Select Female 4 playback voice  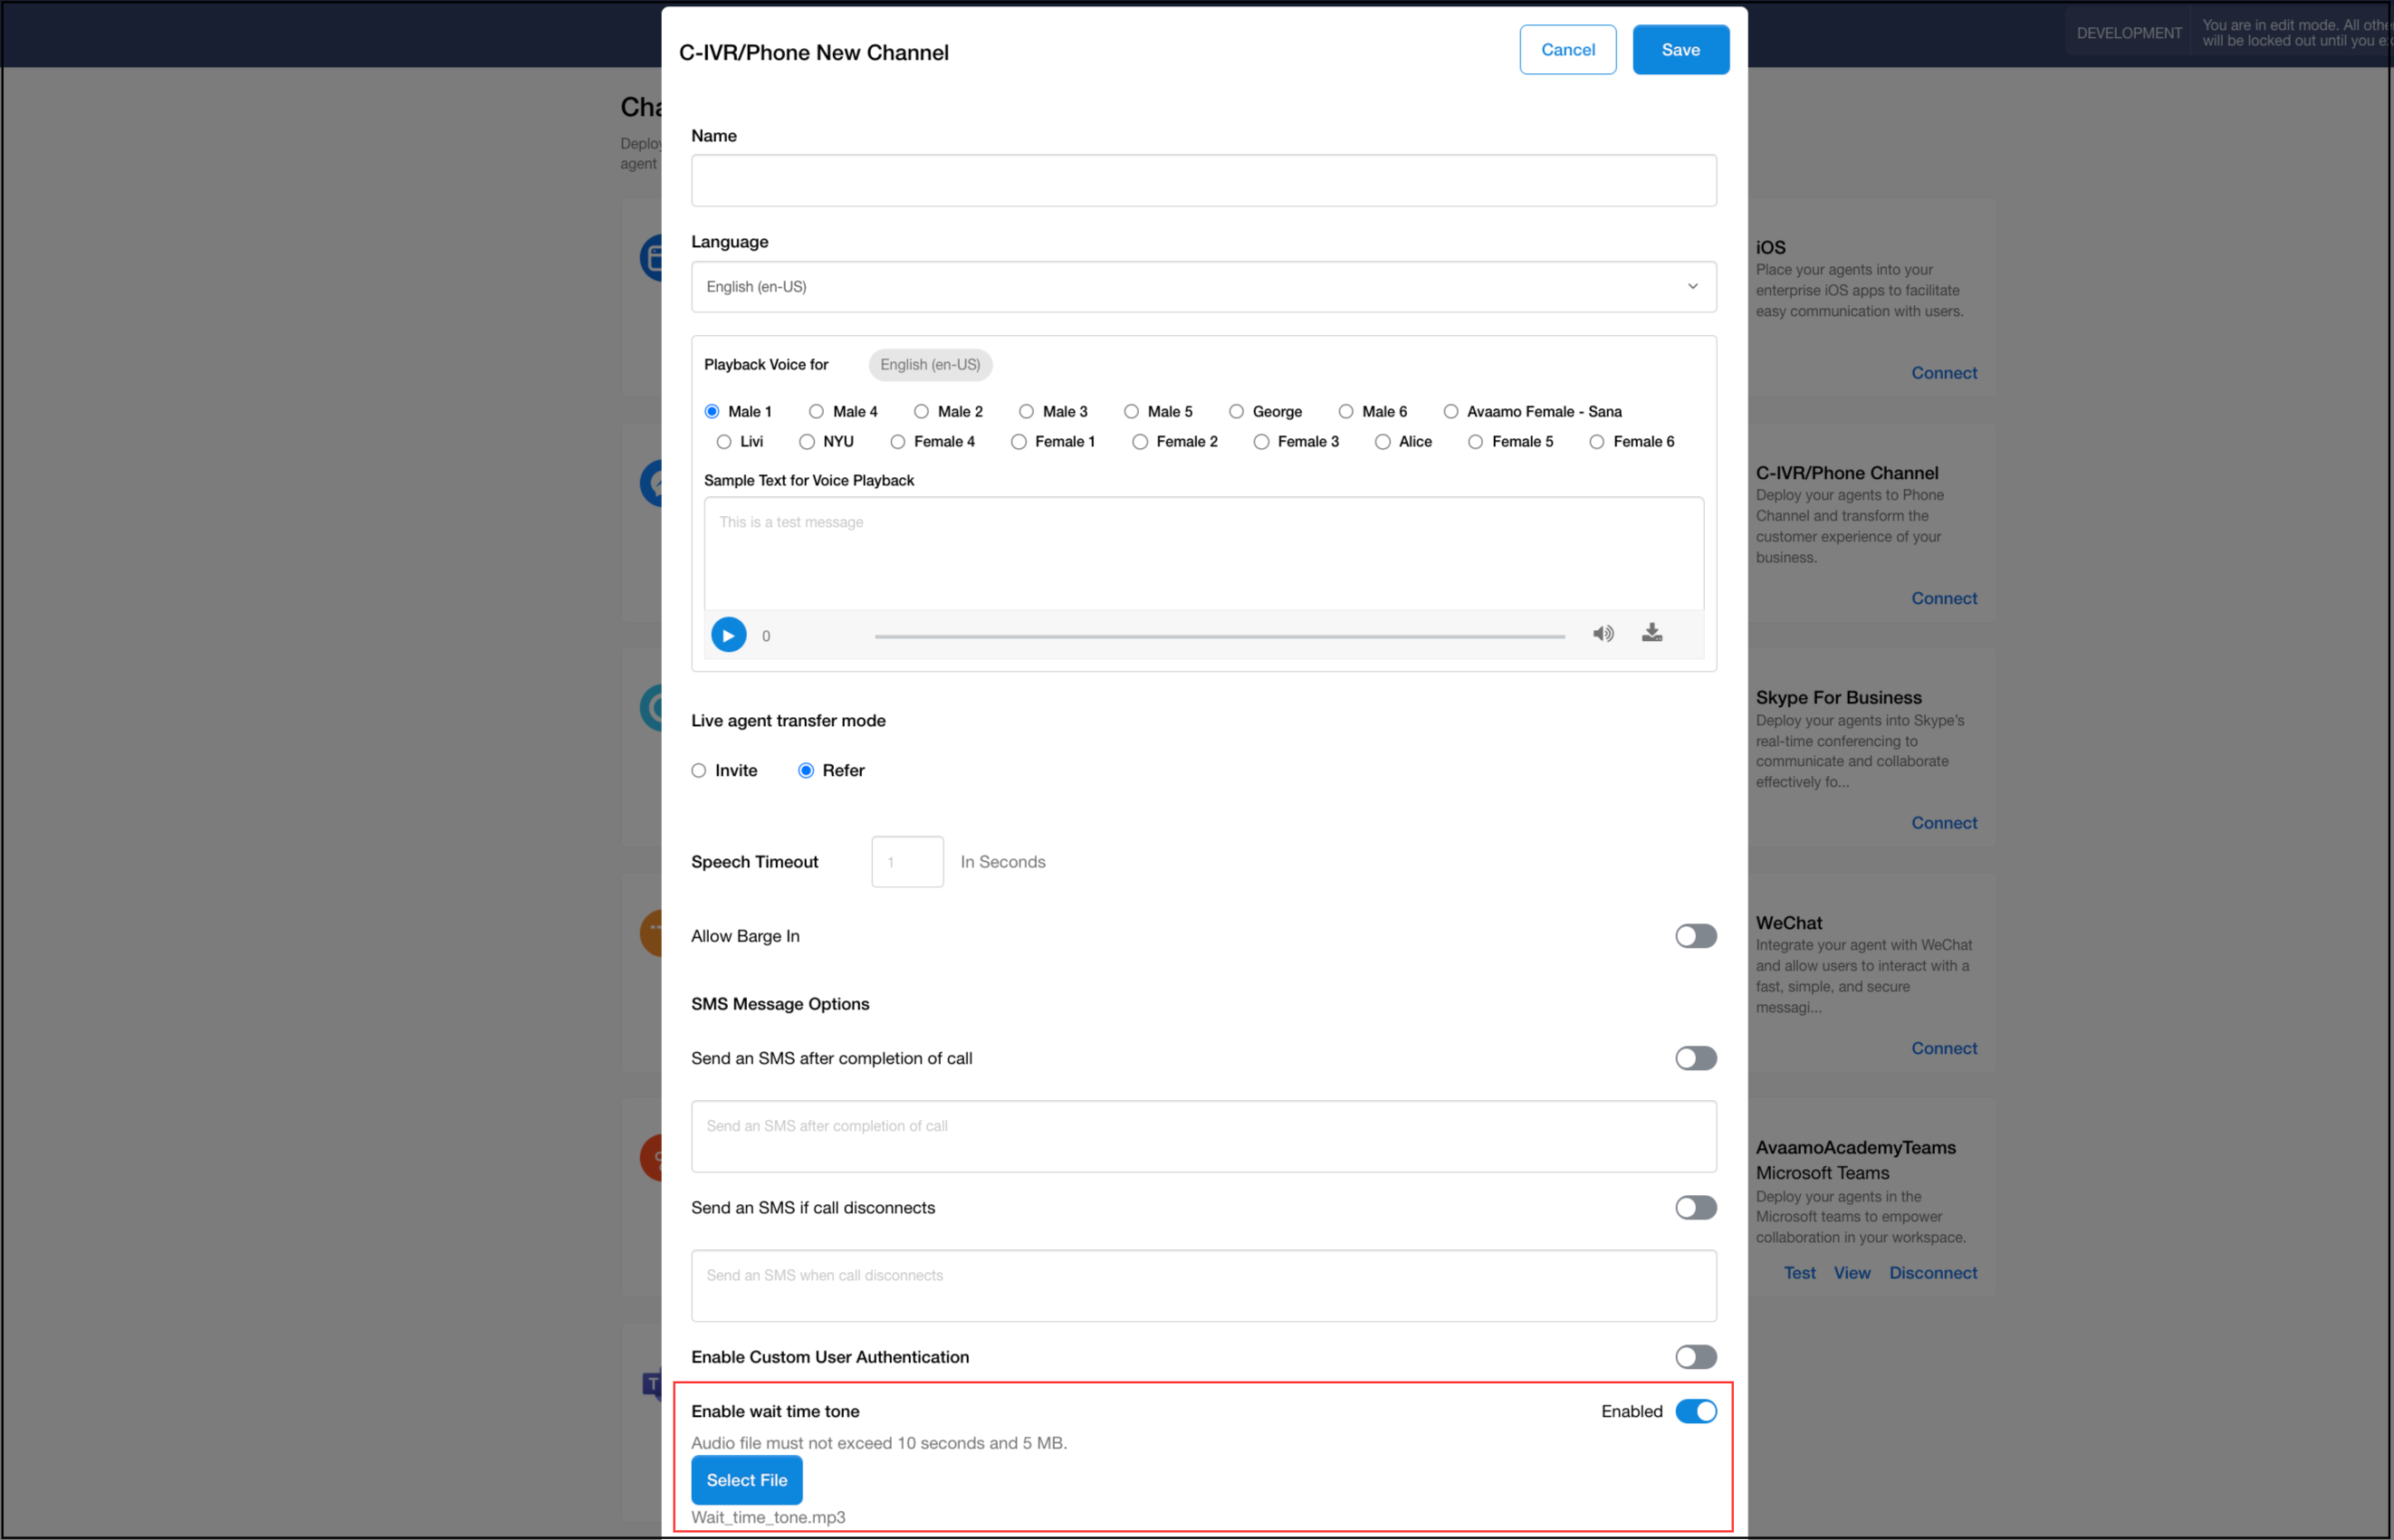click(898, 442)
